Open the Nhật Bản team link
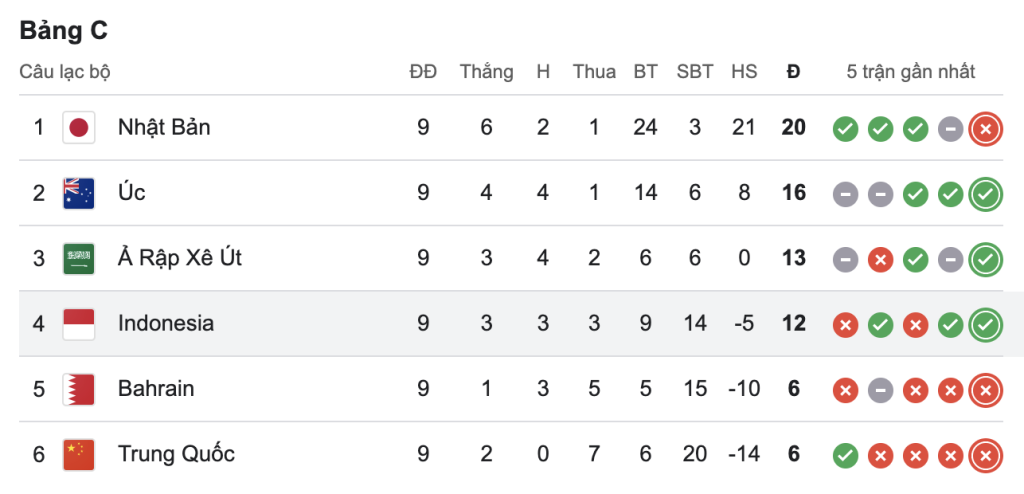 point(164,128)
